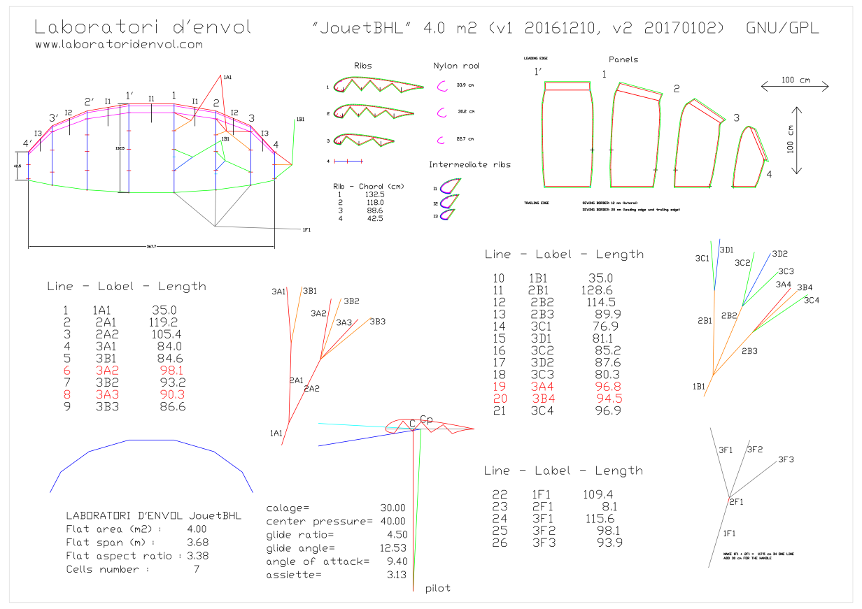Select the "Rib - Chord (cm)" table heading
862x609 pixels.
point(368,186)
